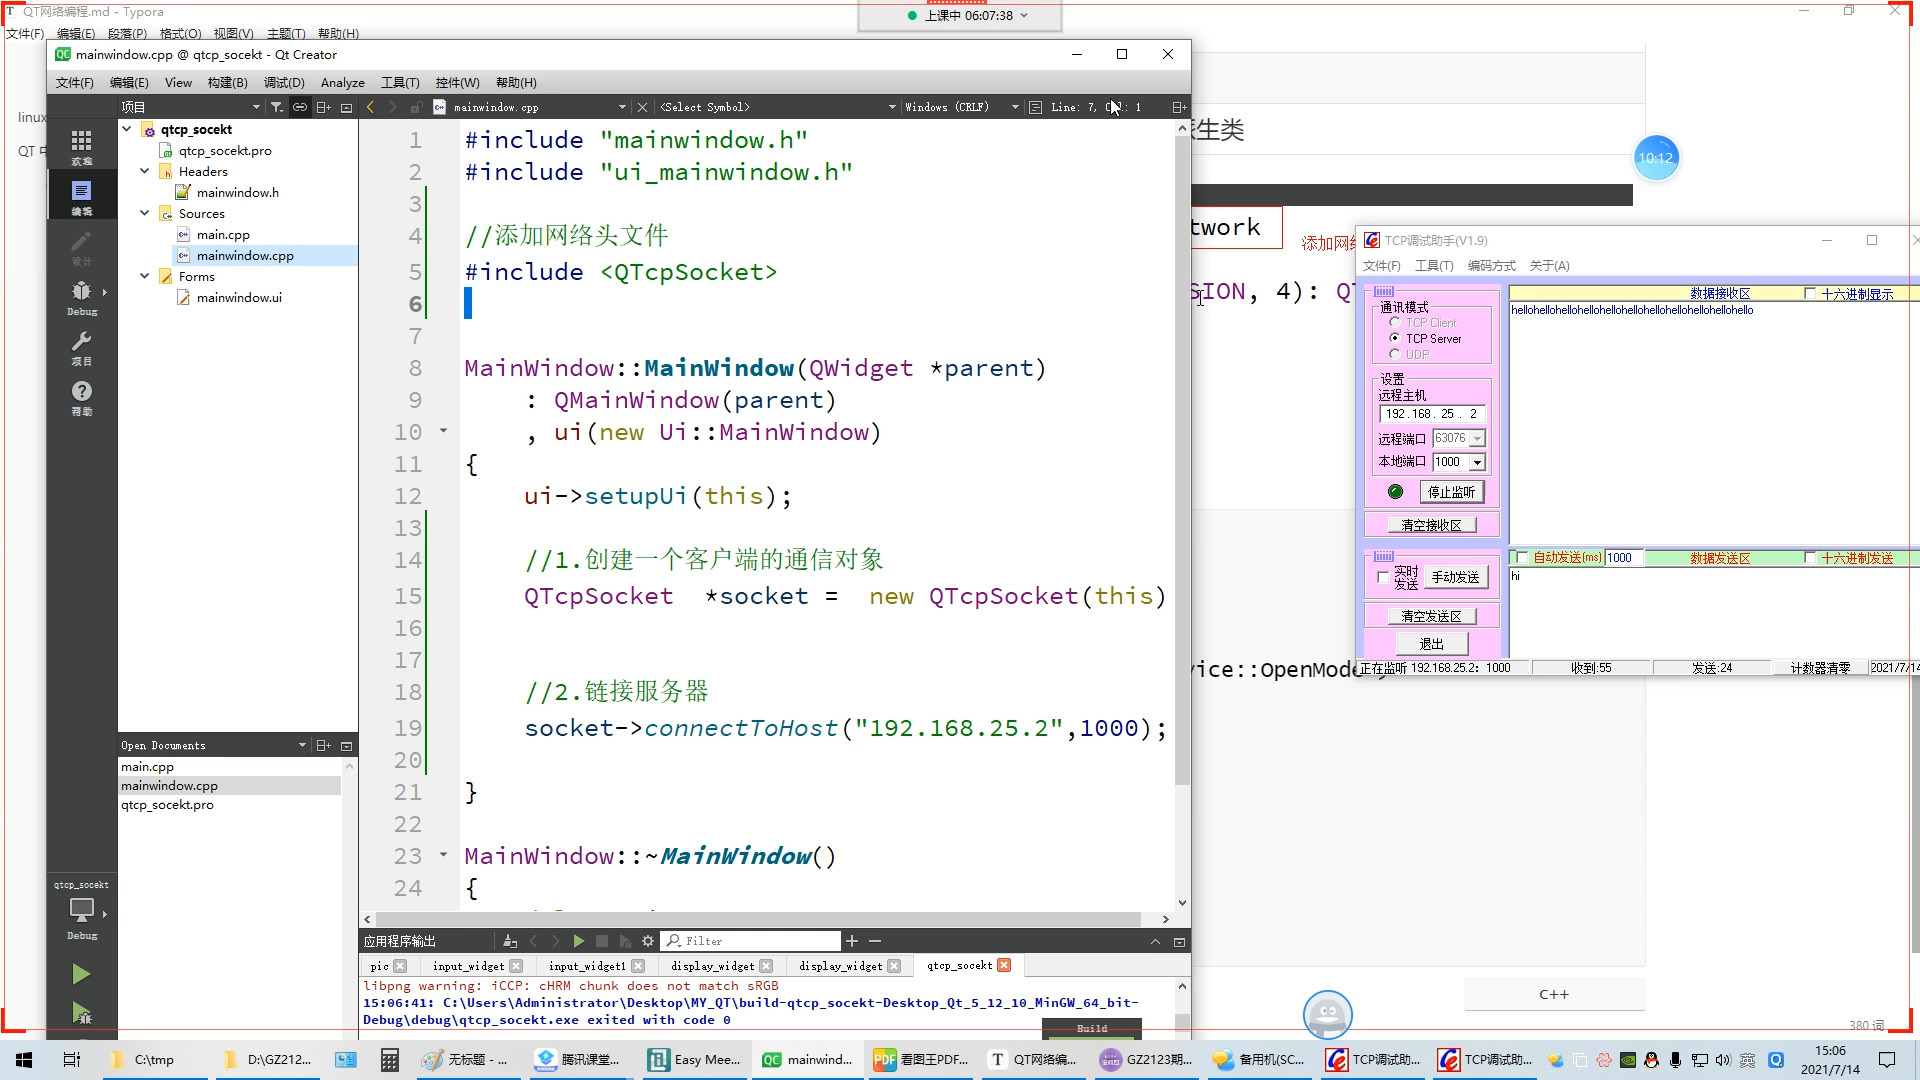Click 清空发送区 clear send button
Screen dimensions: 1920x1080
tap(1431, 616)
